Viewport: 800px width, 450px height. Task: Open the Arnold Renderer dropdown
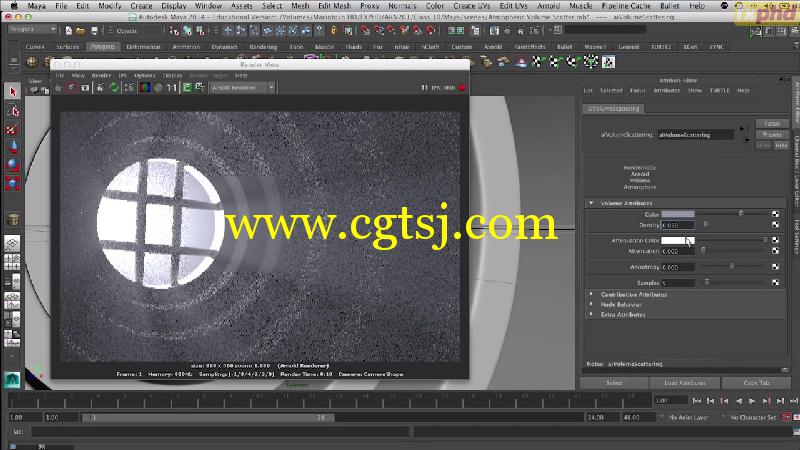[243, 88]
